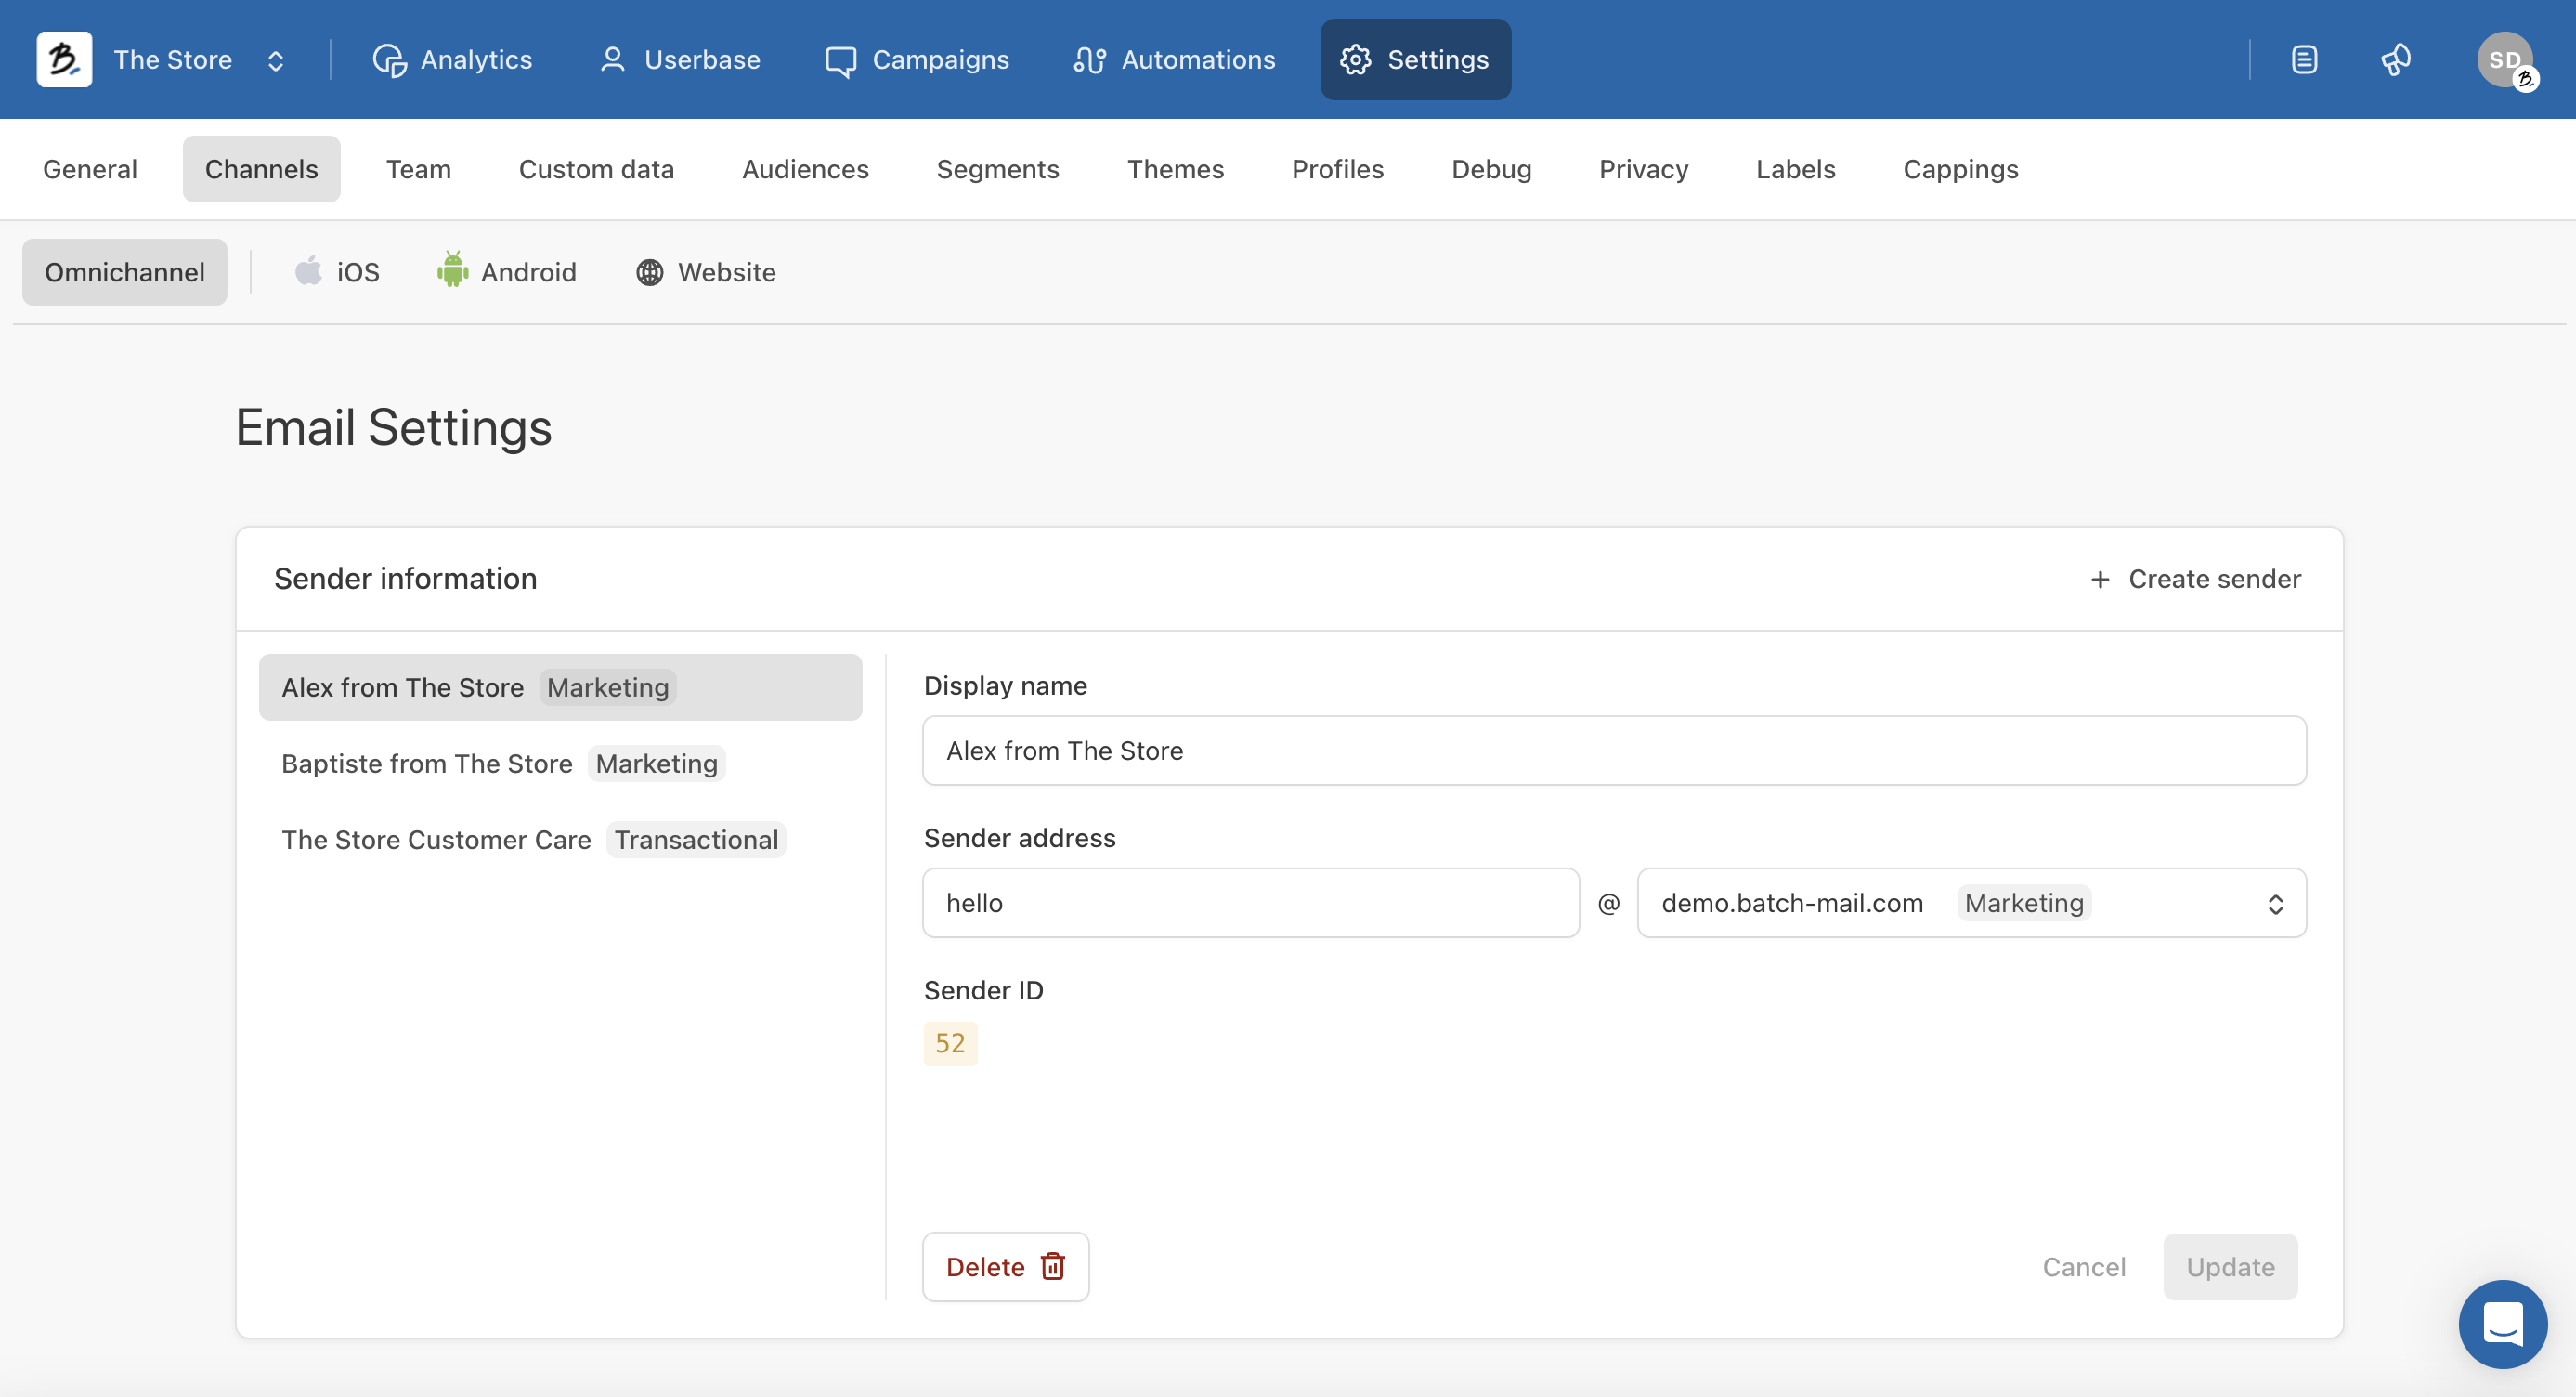
Task: Click the Display name input field
Action: (1614, 750)
